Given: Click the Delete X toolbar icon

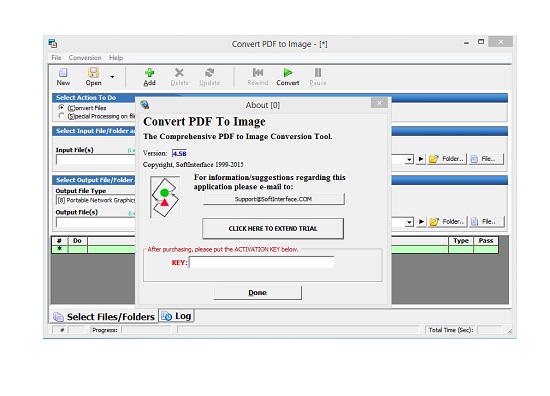Looking at the screenshot, I should [179, 73].
